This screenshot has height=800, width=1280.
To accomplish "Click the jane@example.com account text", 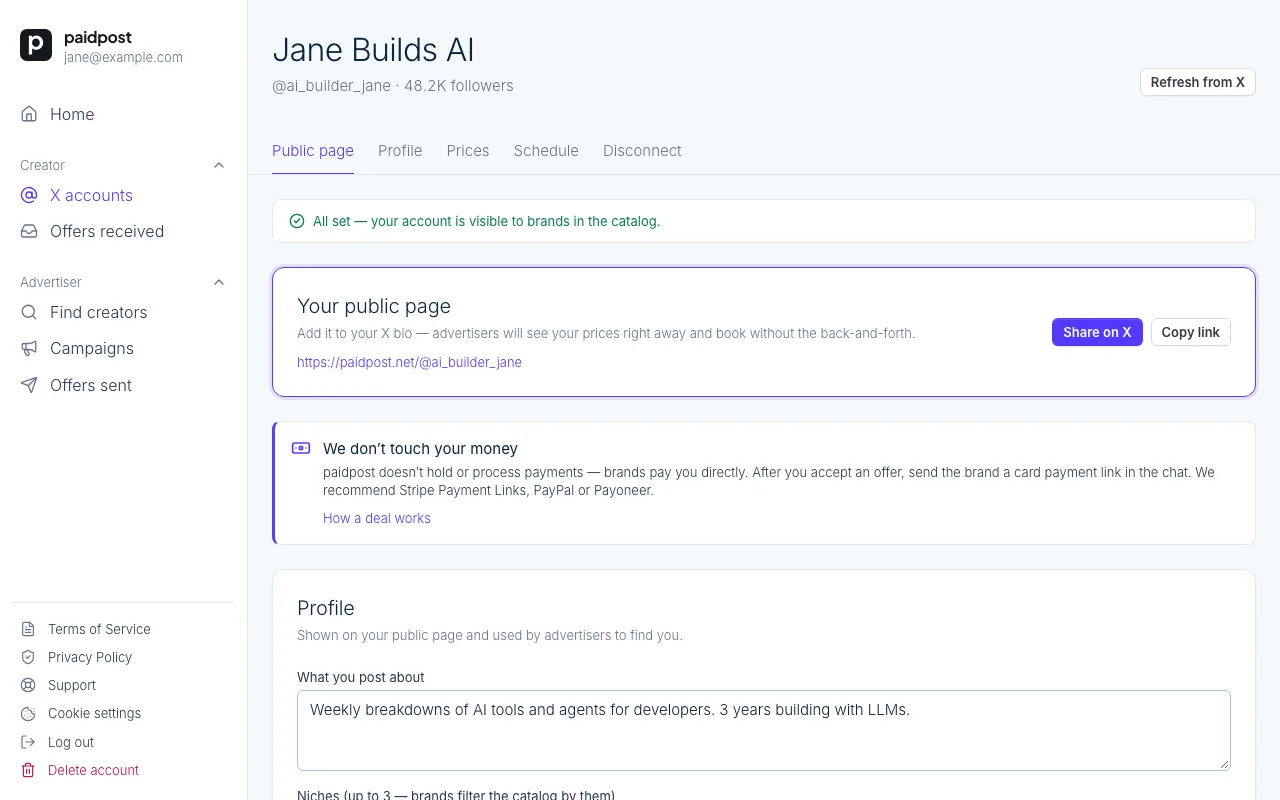I will [123, 58].
